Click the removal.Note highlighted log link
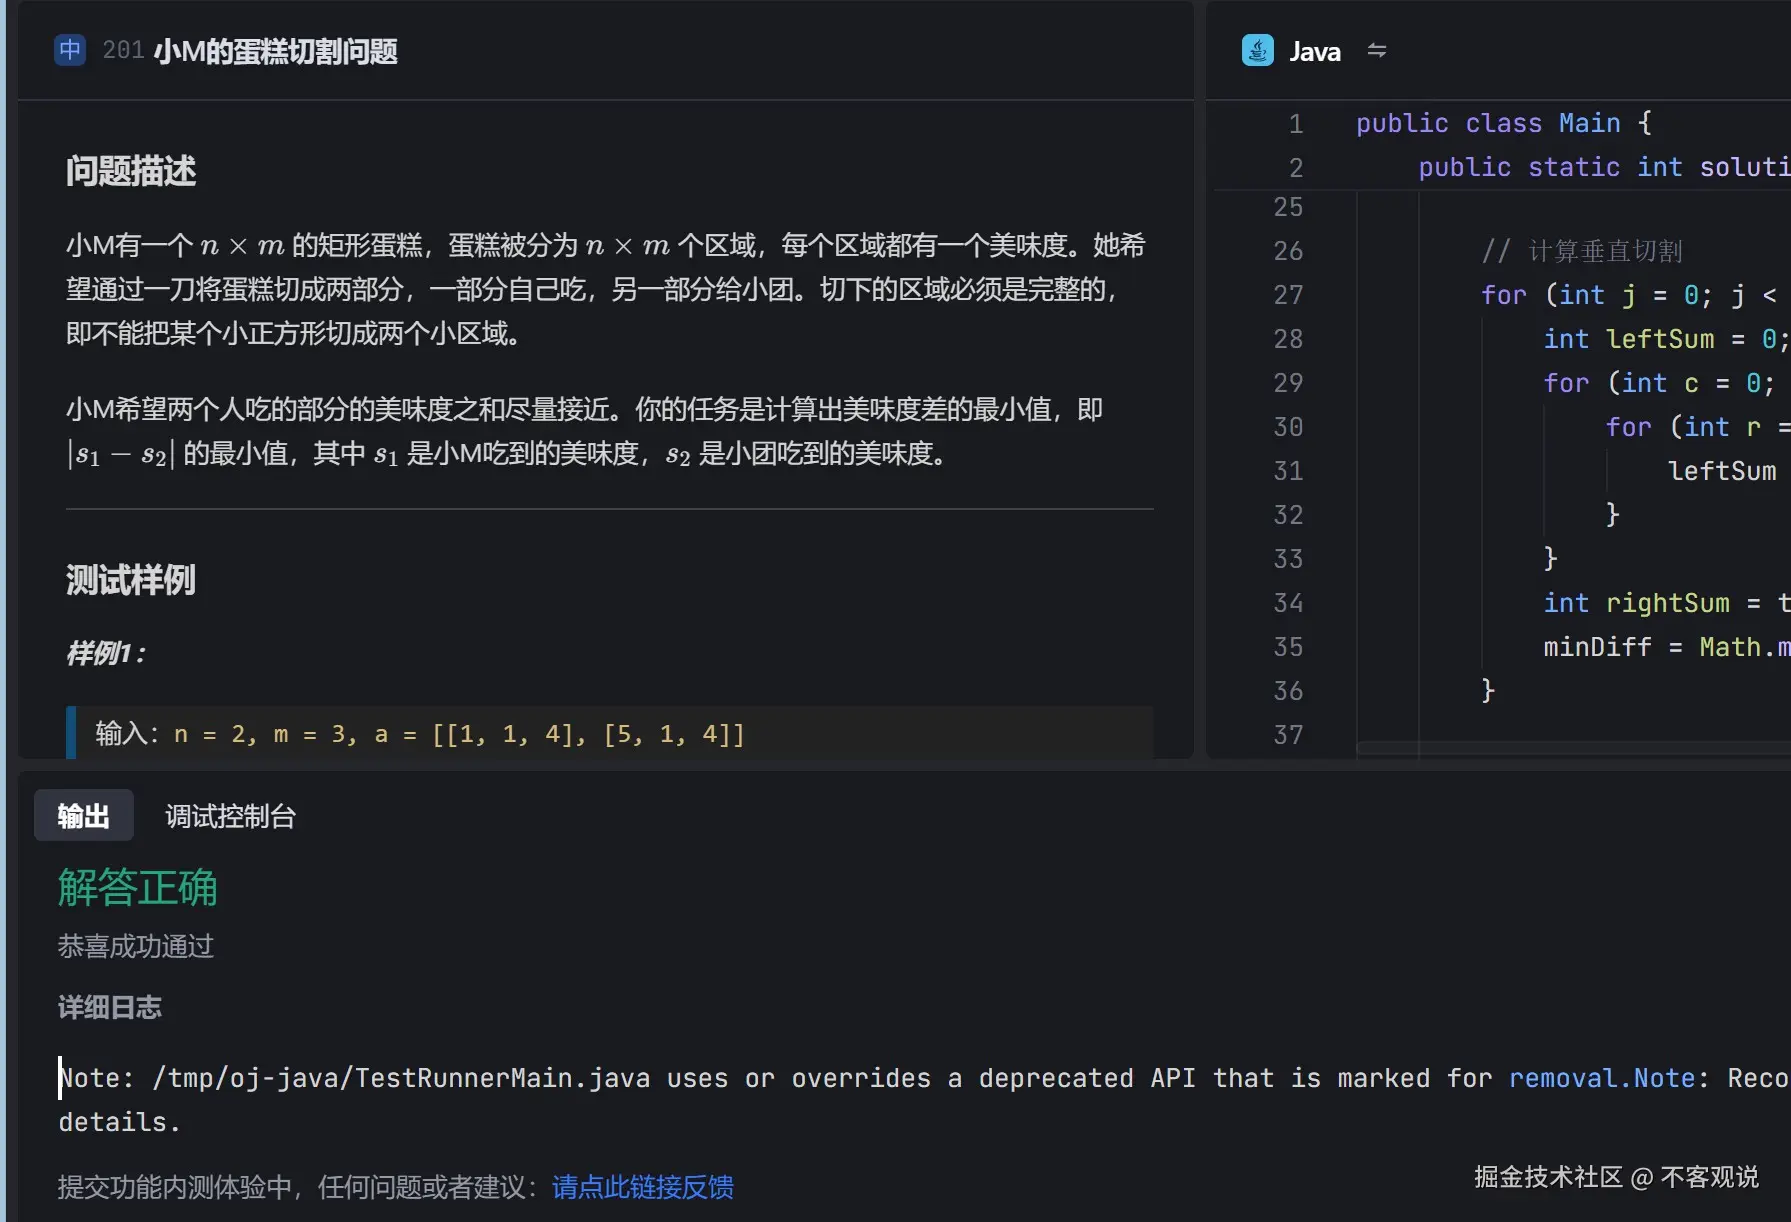Screen dimensions: 1791x1222 1602,1077
